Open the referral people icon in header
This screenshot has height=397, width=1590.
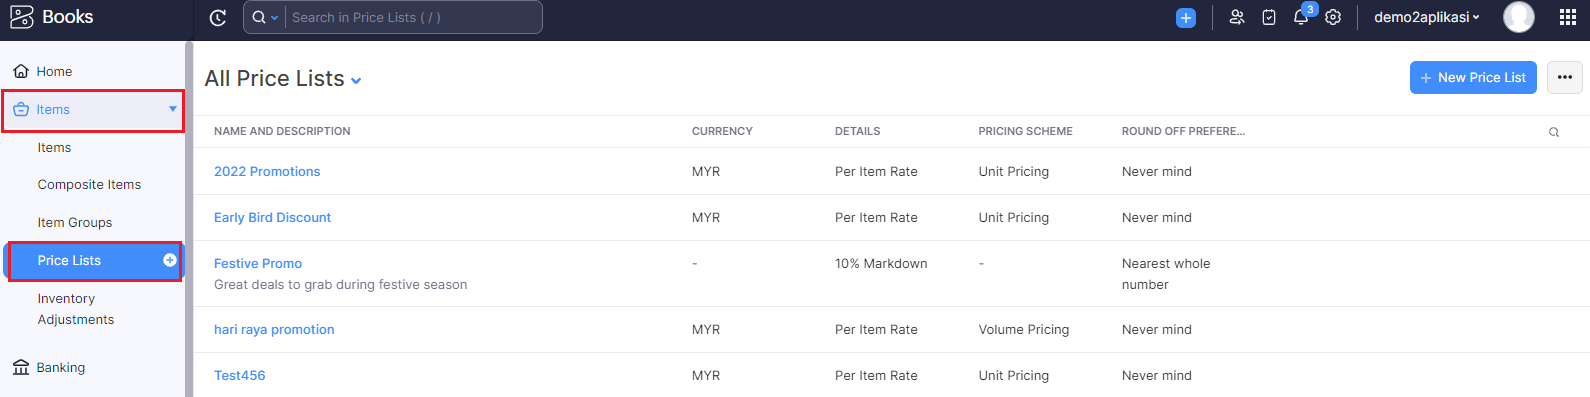[x=1237, y=17]
